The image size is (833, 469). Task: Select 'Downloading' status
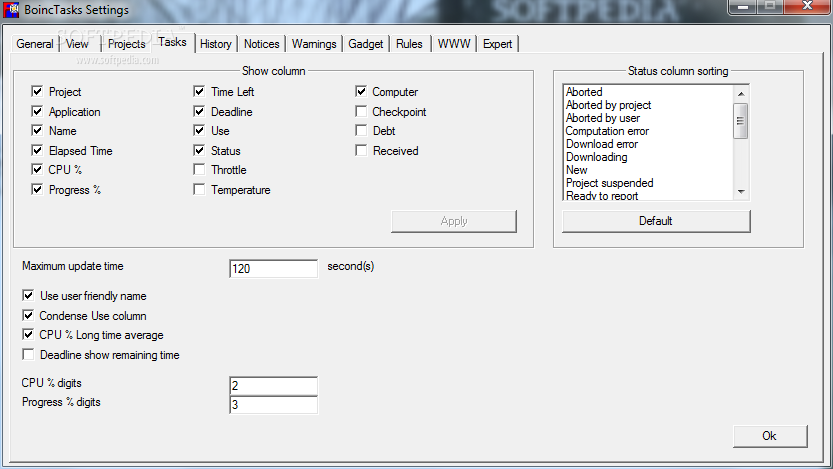click(x=597, y=157)
